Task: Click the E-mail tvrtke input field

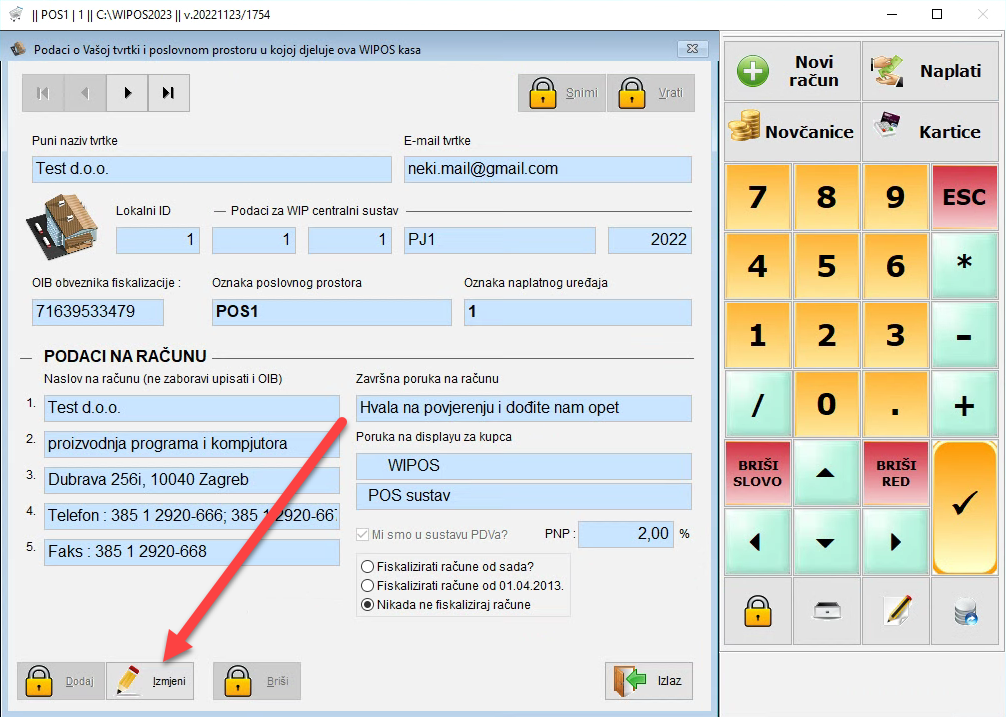Action: tap(547, 169)
